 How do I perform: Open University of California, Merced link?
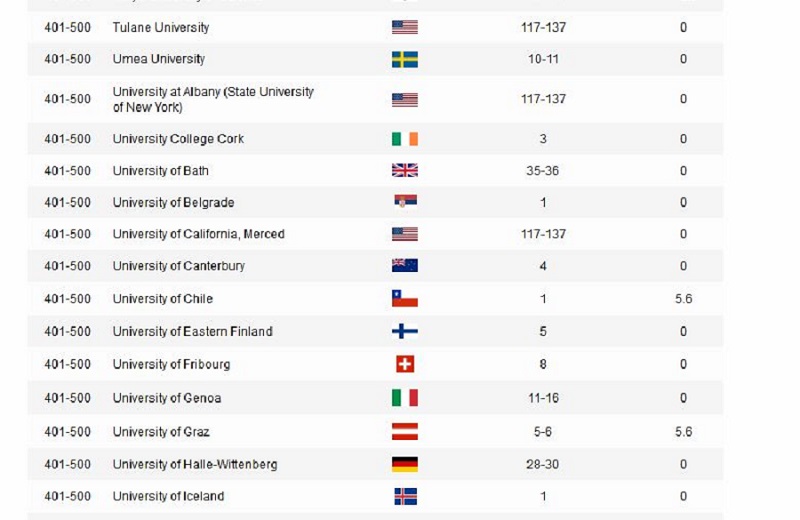(x=198, y=234)
